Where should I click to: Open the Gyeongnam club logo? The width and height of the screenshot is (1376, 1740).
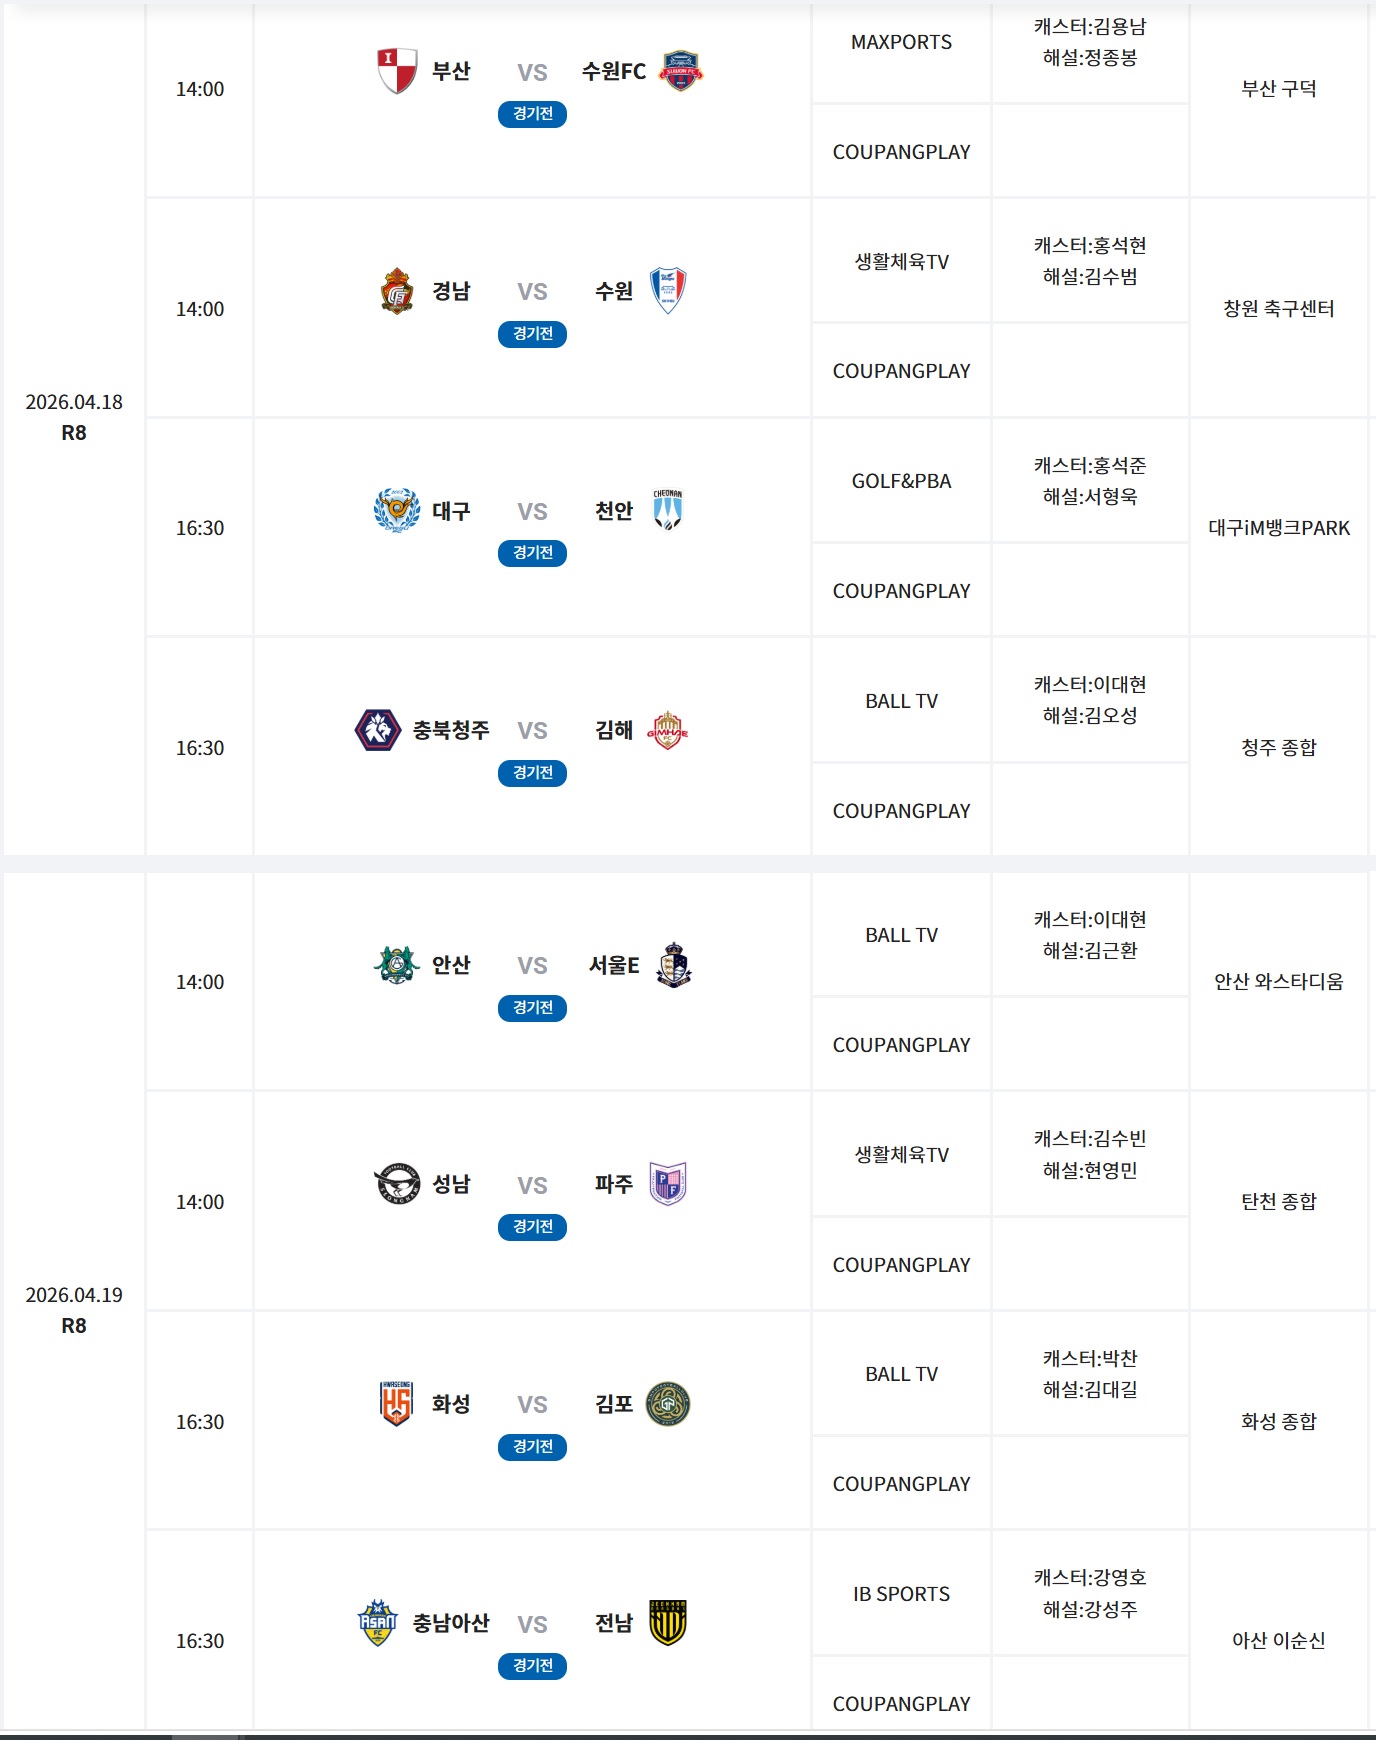(x=397, y=291)
